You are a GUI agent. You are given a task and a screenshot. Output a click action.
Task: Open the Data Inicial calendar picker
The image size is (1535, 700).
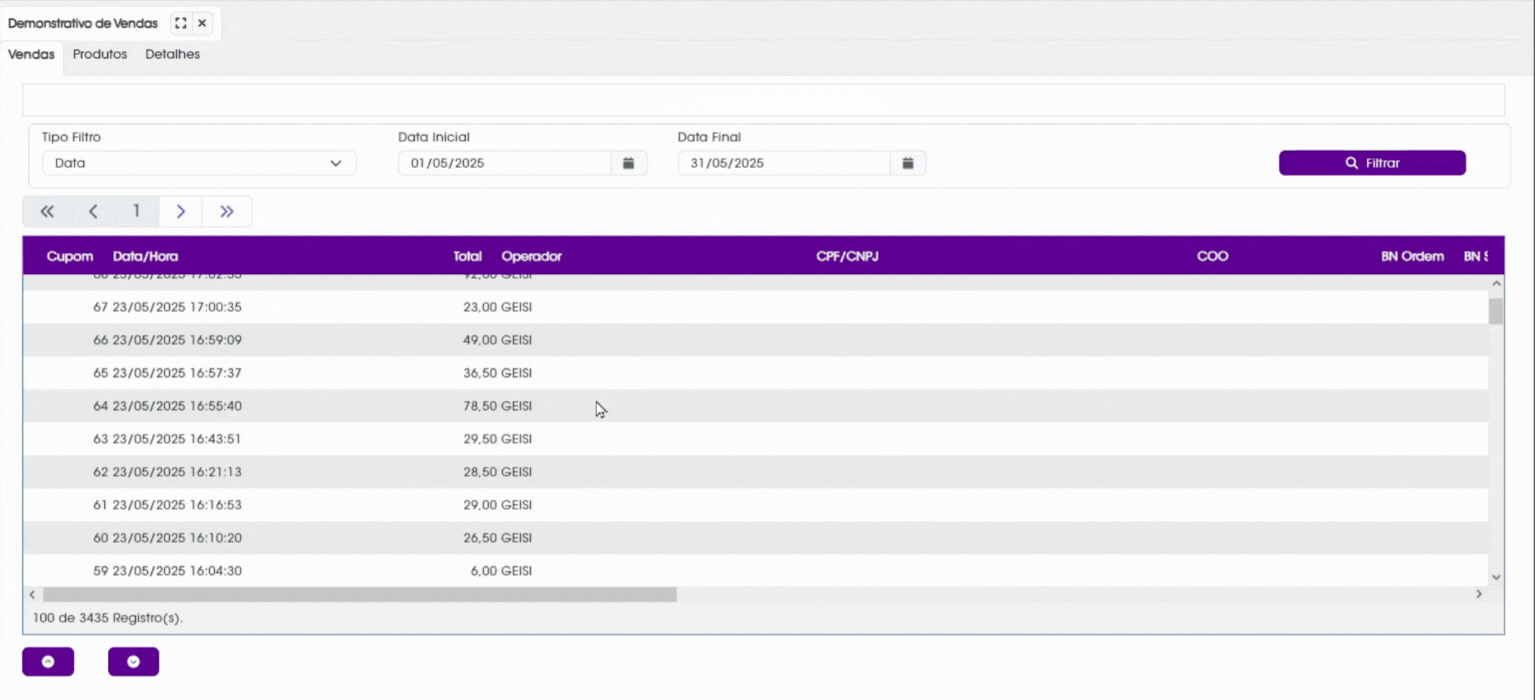629,163
